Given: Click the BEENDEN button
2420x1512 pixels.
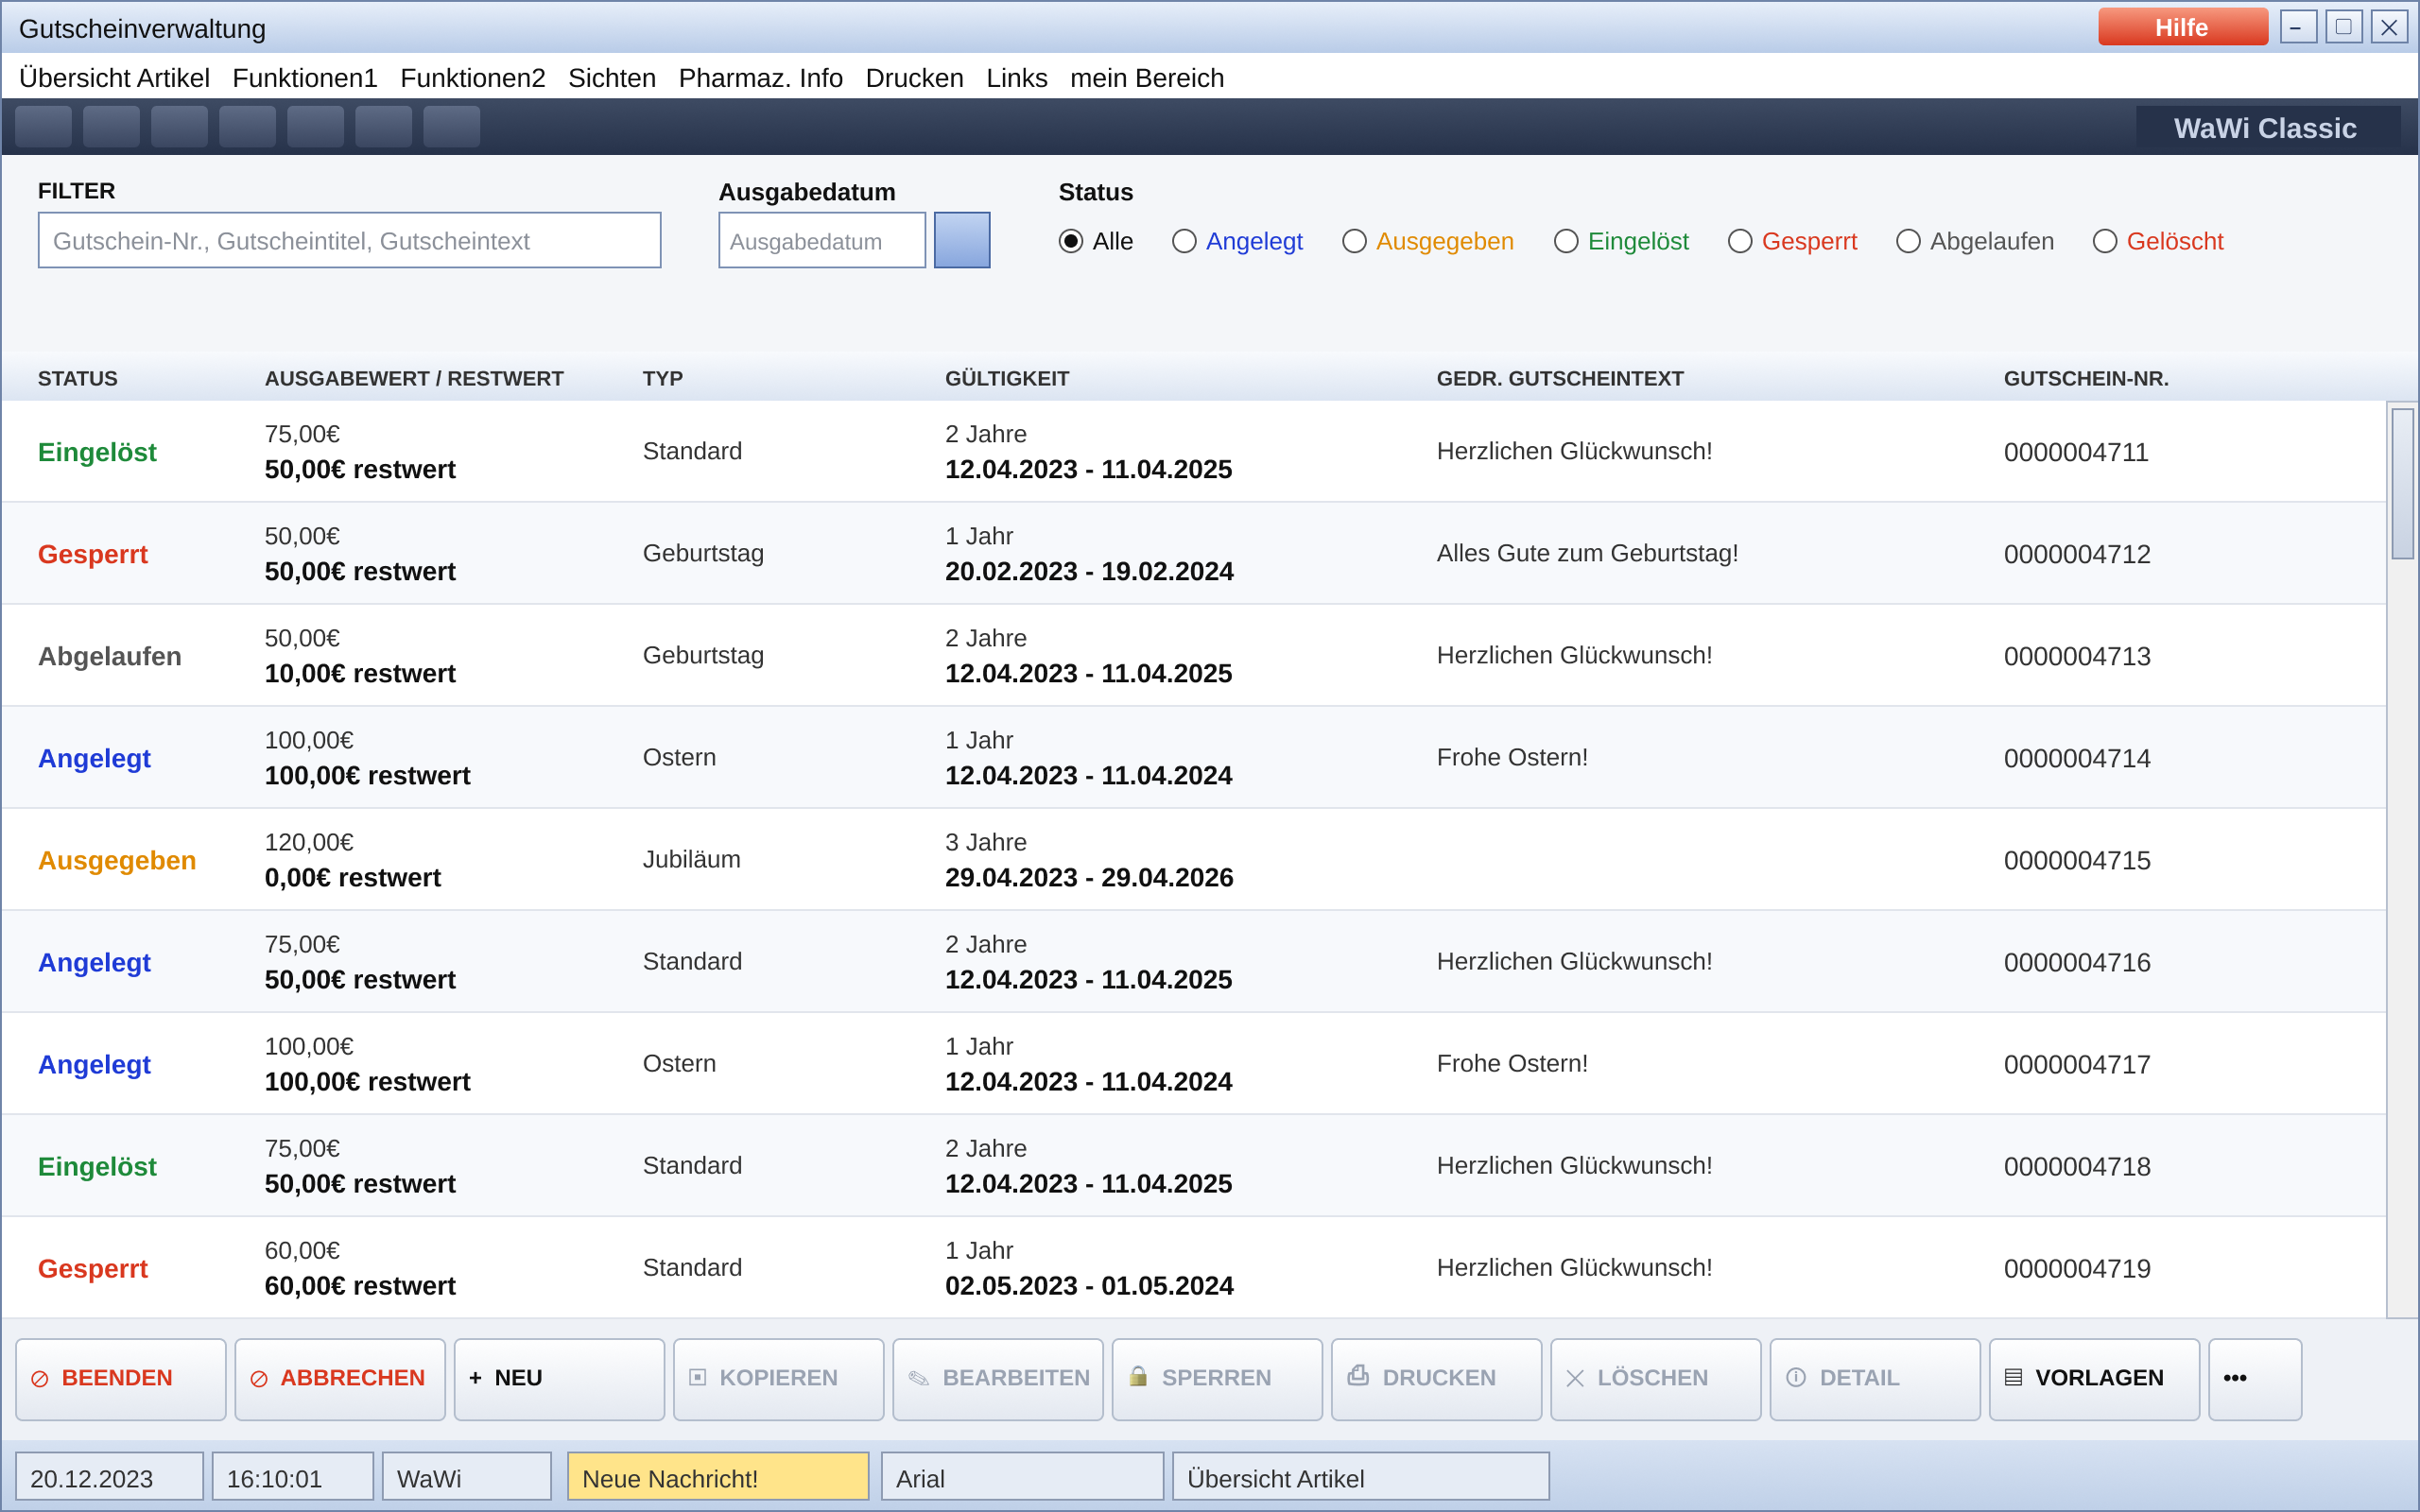Looking at the screenshot, I should [x=121, y=1378].
